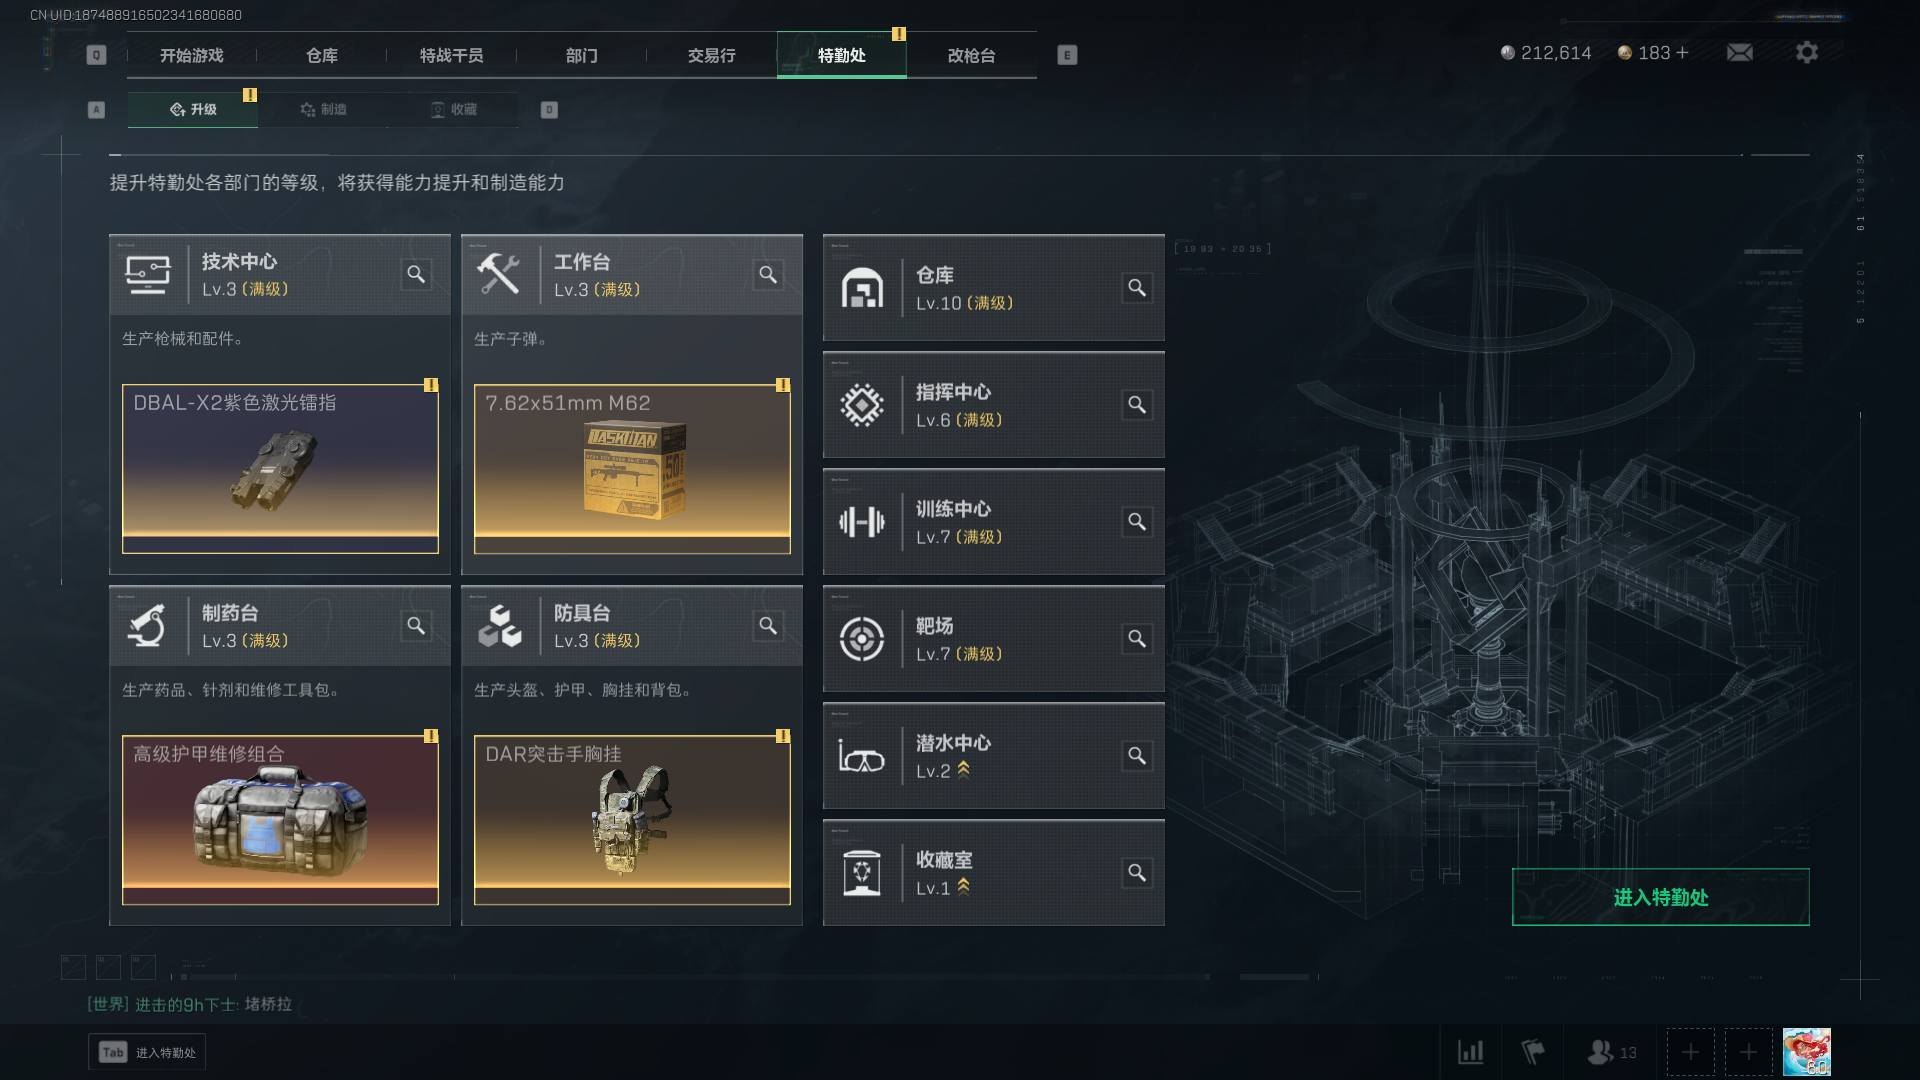This screenshot has height=1080, width=1920.
Task: Click the flag icon in bottom bar
Action: coord(1532,1052)
